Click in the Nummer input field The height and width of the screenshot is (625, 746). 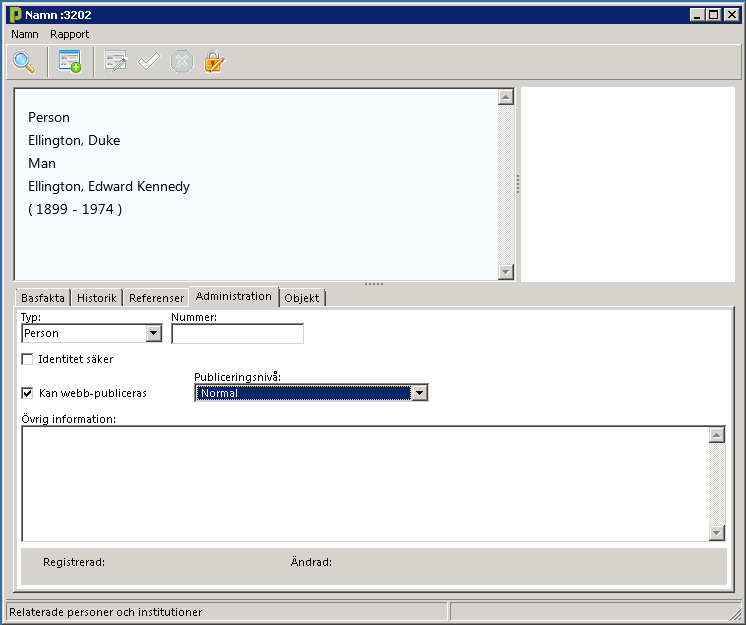[237, 333]
